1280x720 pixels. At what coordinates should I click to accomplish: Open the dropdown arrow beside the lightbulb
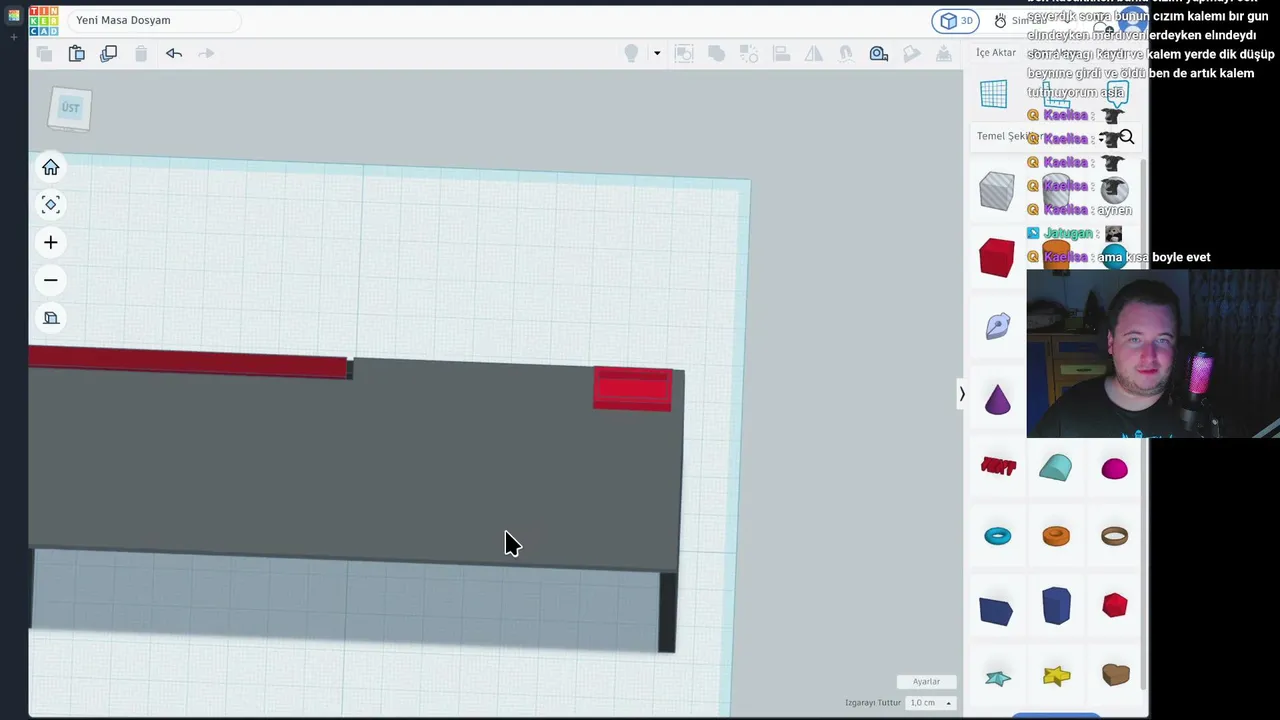click(x=657, y=53)
